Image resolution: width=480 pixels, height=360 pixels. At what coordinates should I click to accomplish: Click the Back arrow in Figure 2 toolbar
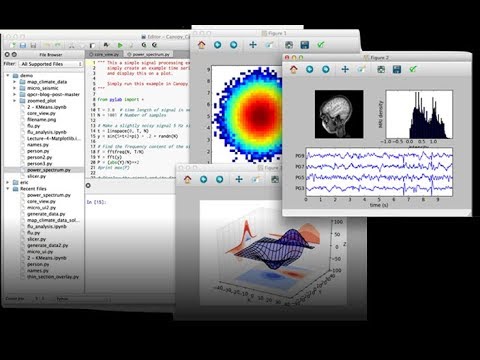point(310,69)
